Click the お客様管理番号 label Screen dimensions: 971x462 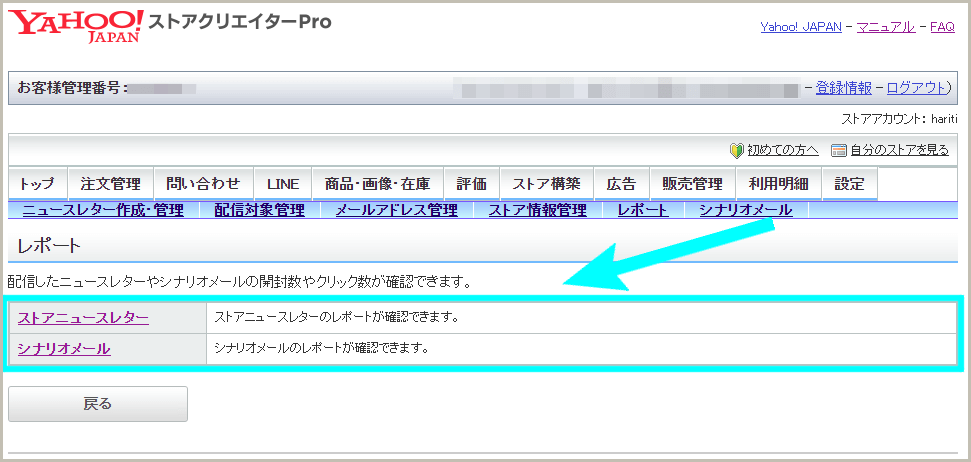point(72,88)
